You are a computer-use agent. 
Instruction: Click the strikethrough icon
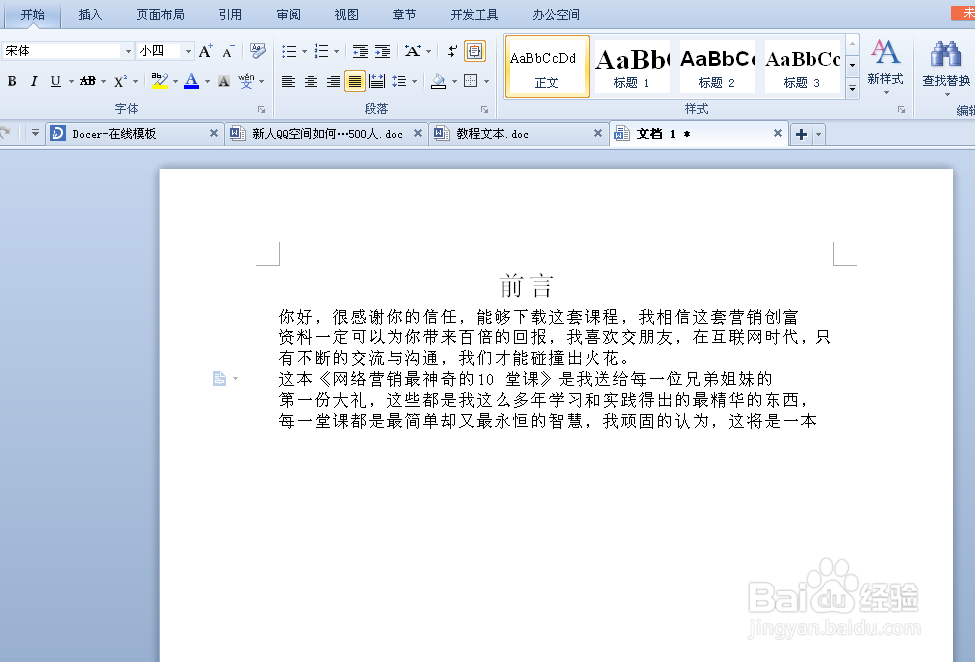click(x=88, y=81)
